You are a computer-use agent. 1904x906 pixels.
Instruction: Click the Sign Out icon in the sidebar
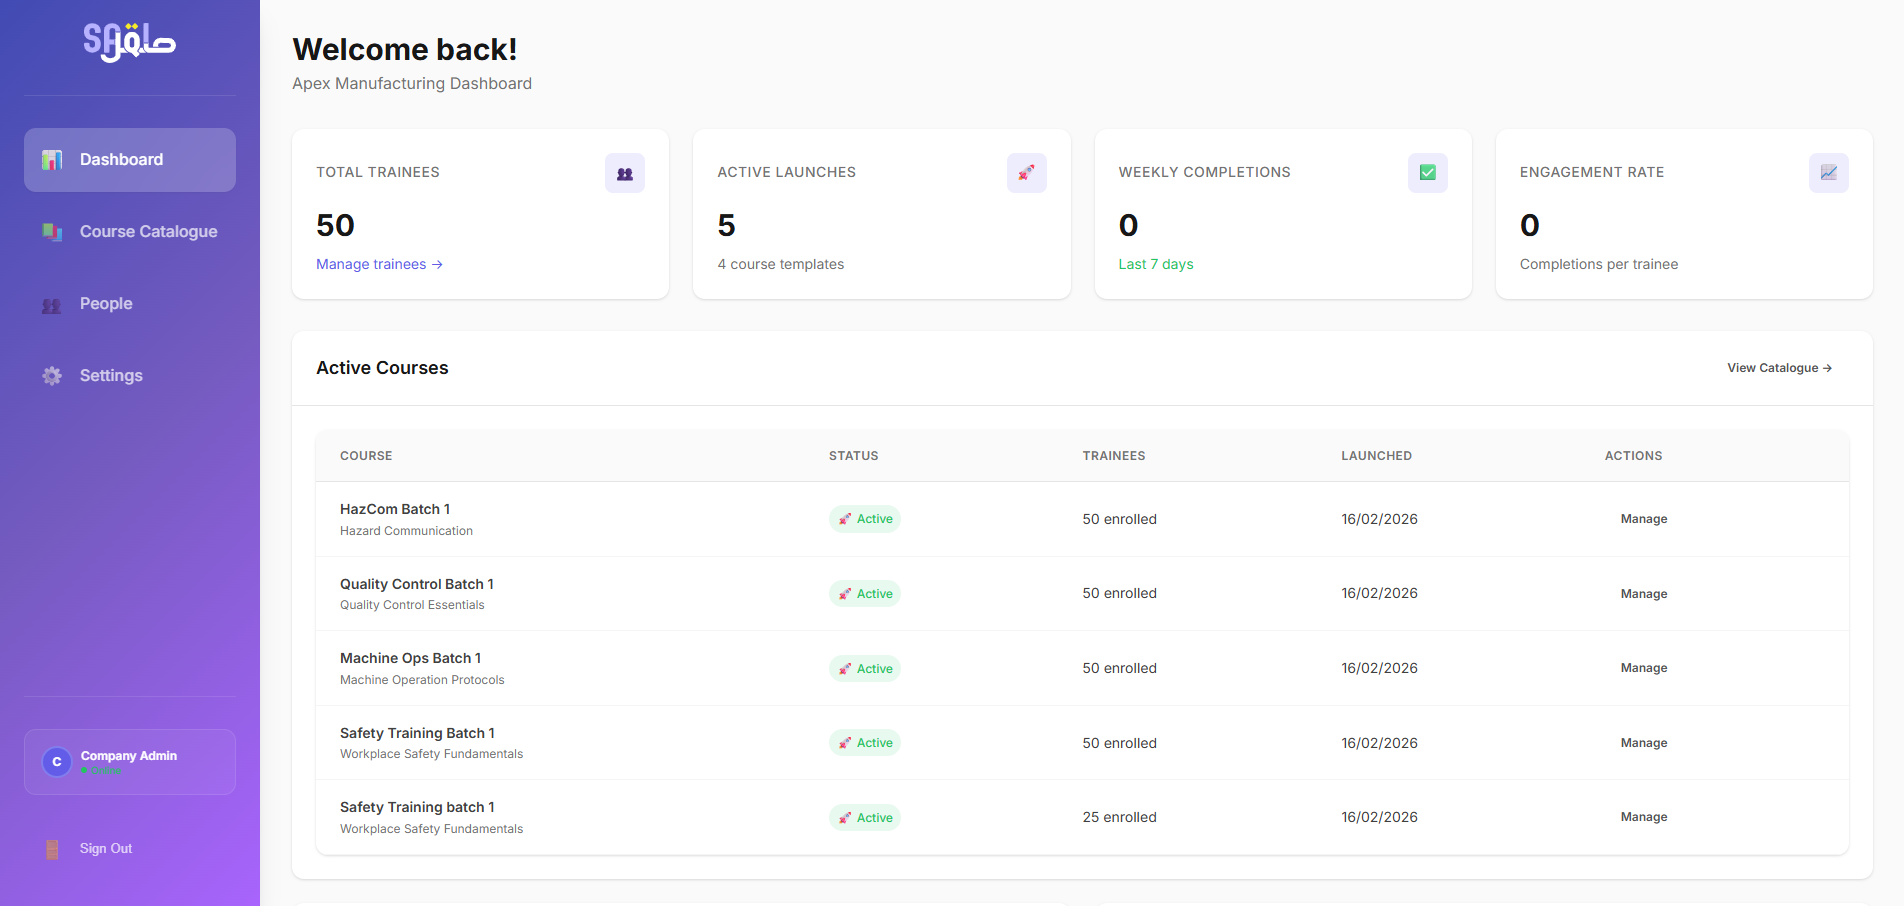(51, 848)
